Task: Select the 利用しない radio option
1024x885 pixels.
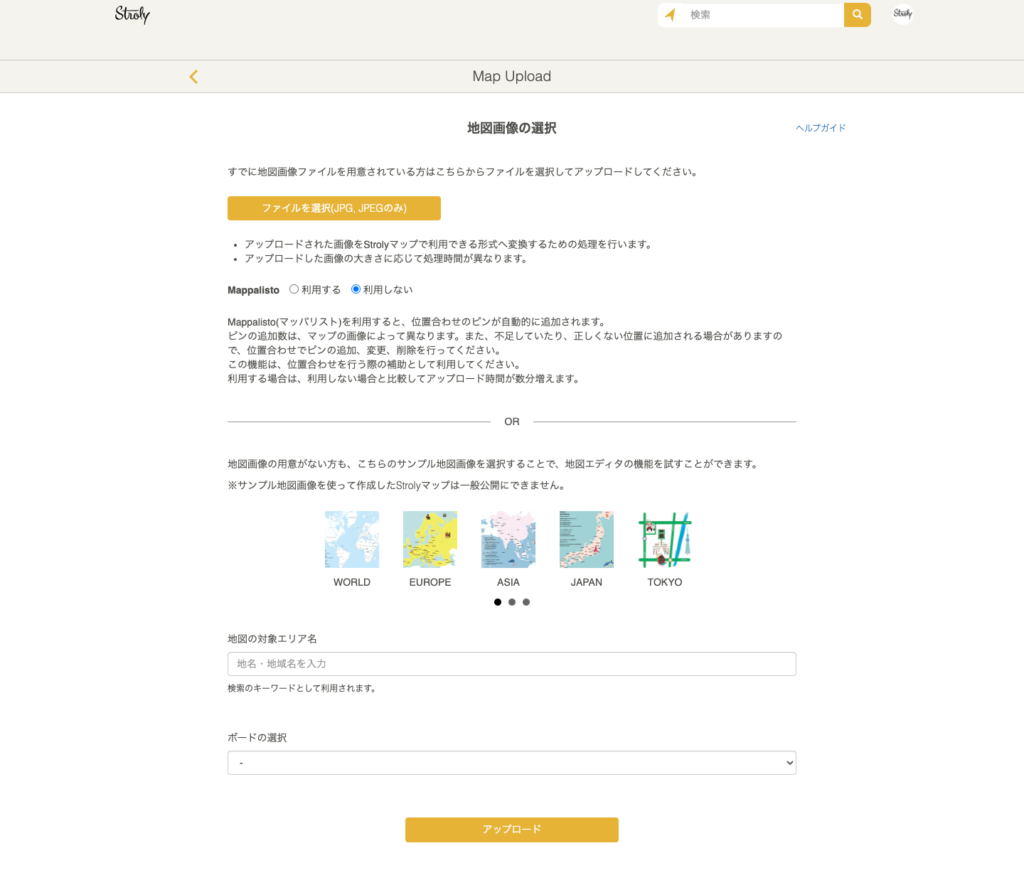Action: (356, 290)
